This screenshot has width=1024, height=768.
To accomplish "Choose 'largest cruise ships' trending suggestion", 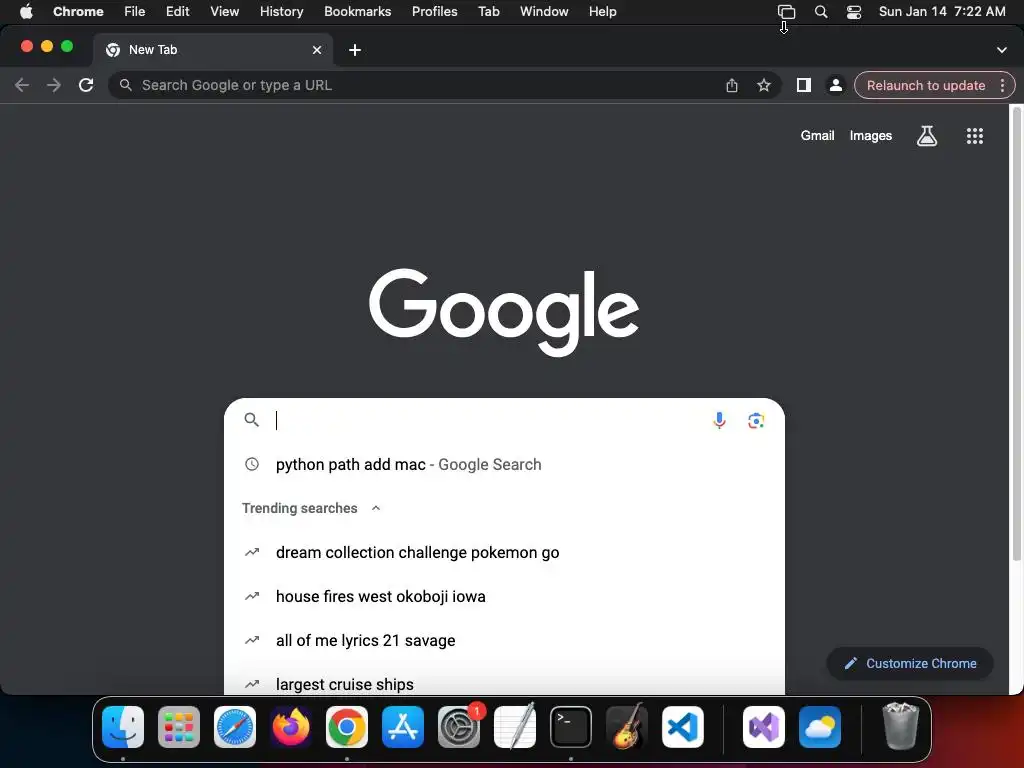I will pyautogui.click(x=504, y=684).
